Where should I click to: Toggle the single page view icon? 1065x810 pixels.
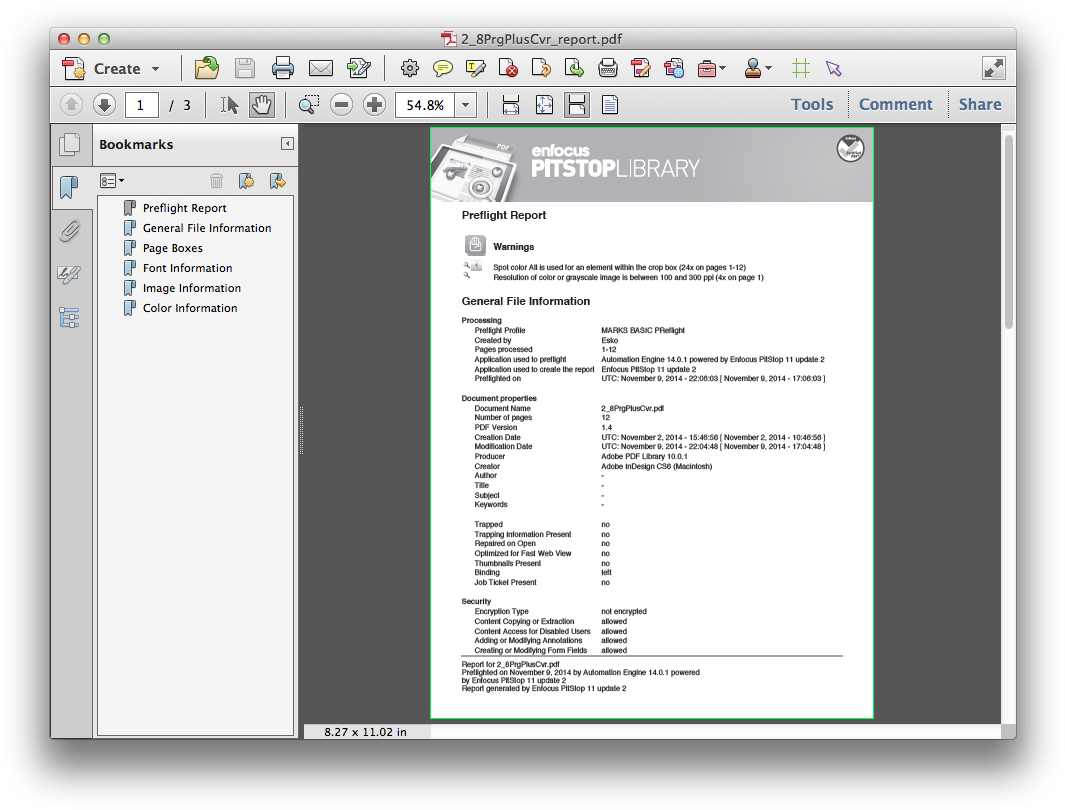[577, 105]
